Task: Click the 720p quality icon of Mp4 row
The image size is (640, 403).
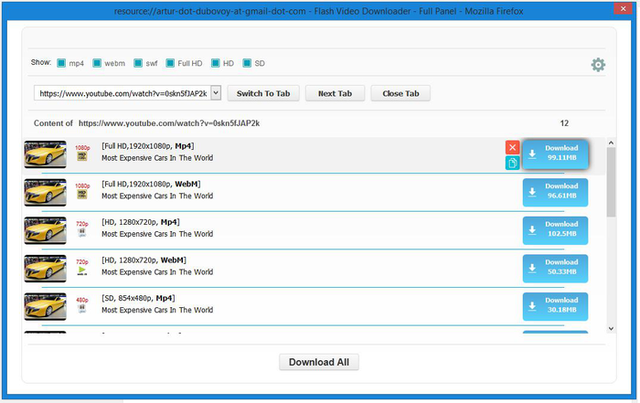Action: [82, 229]
